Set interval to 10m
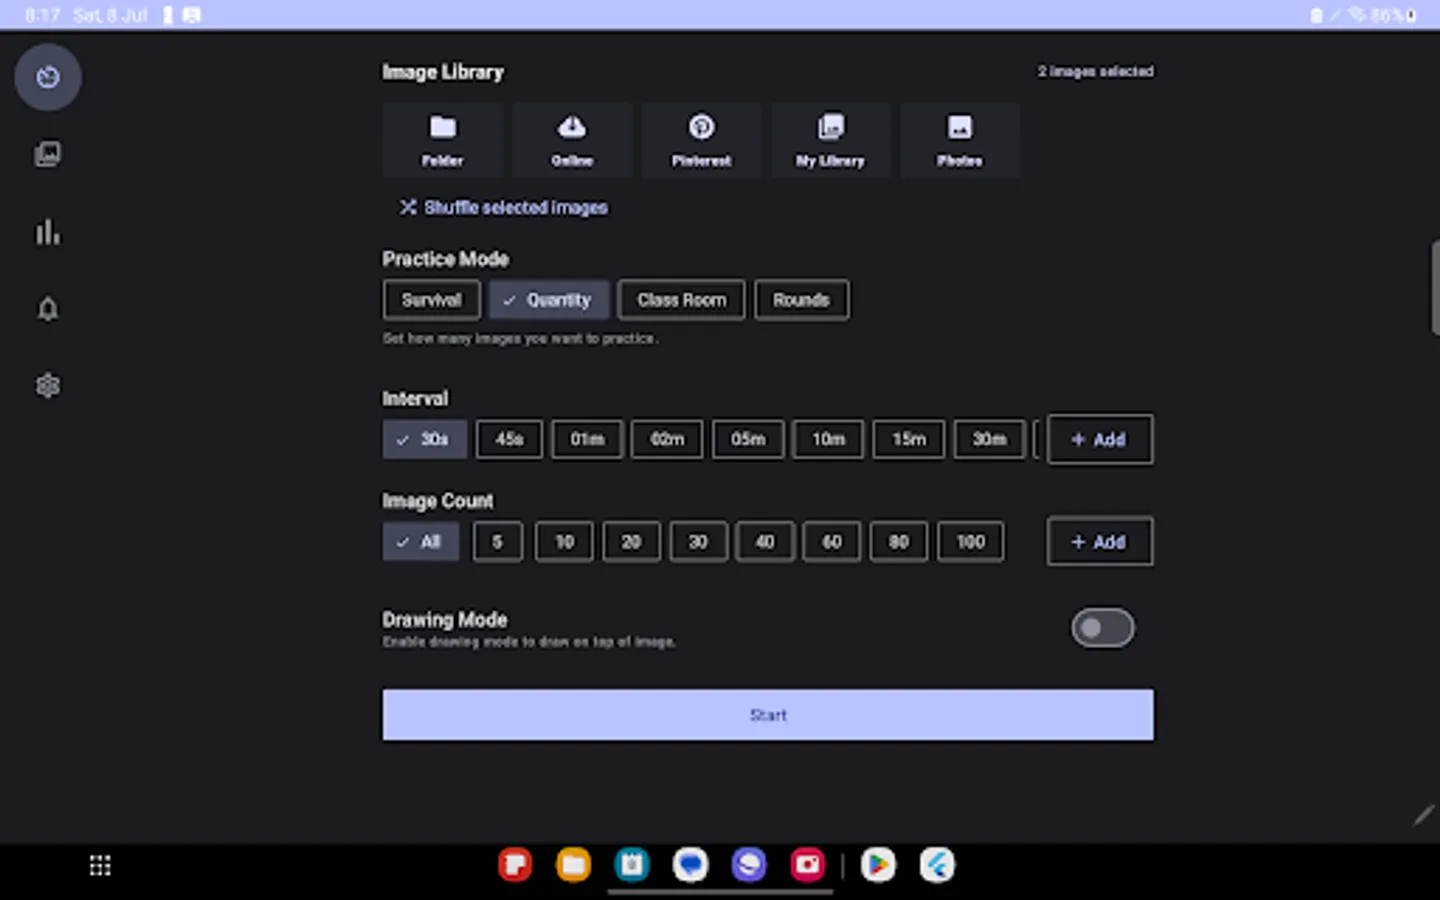Viewport: 1440px width, 900px height. pos(828,439)
